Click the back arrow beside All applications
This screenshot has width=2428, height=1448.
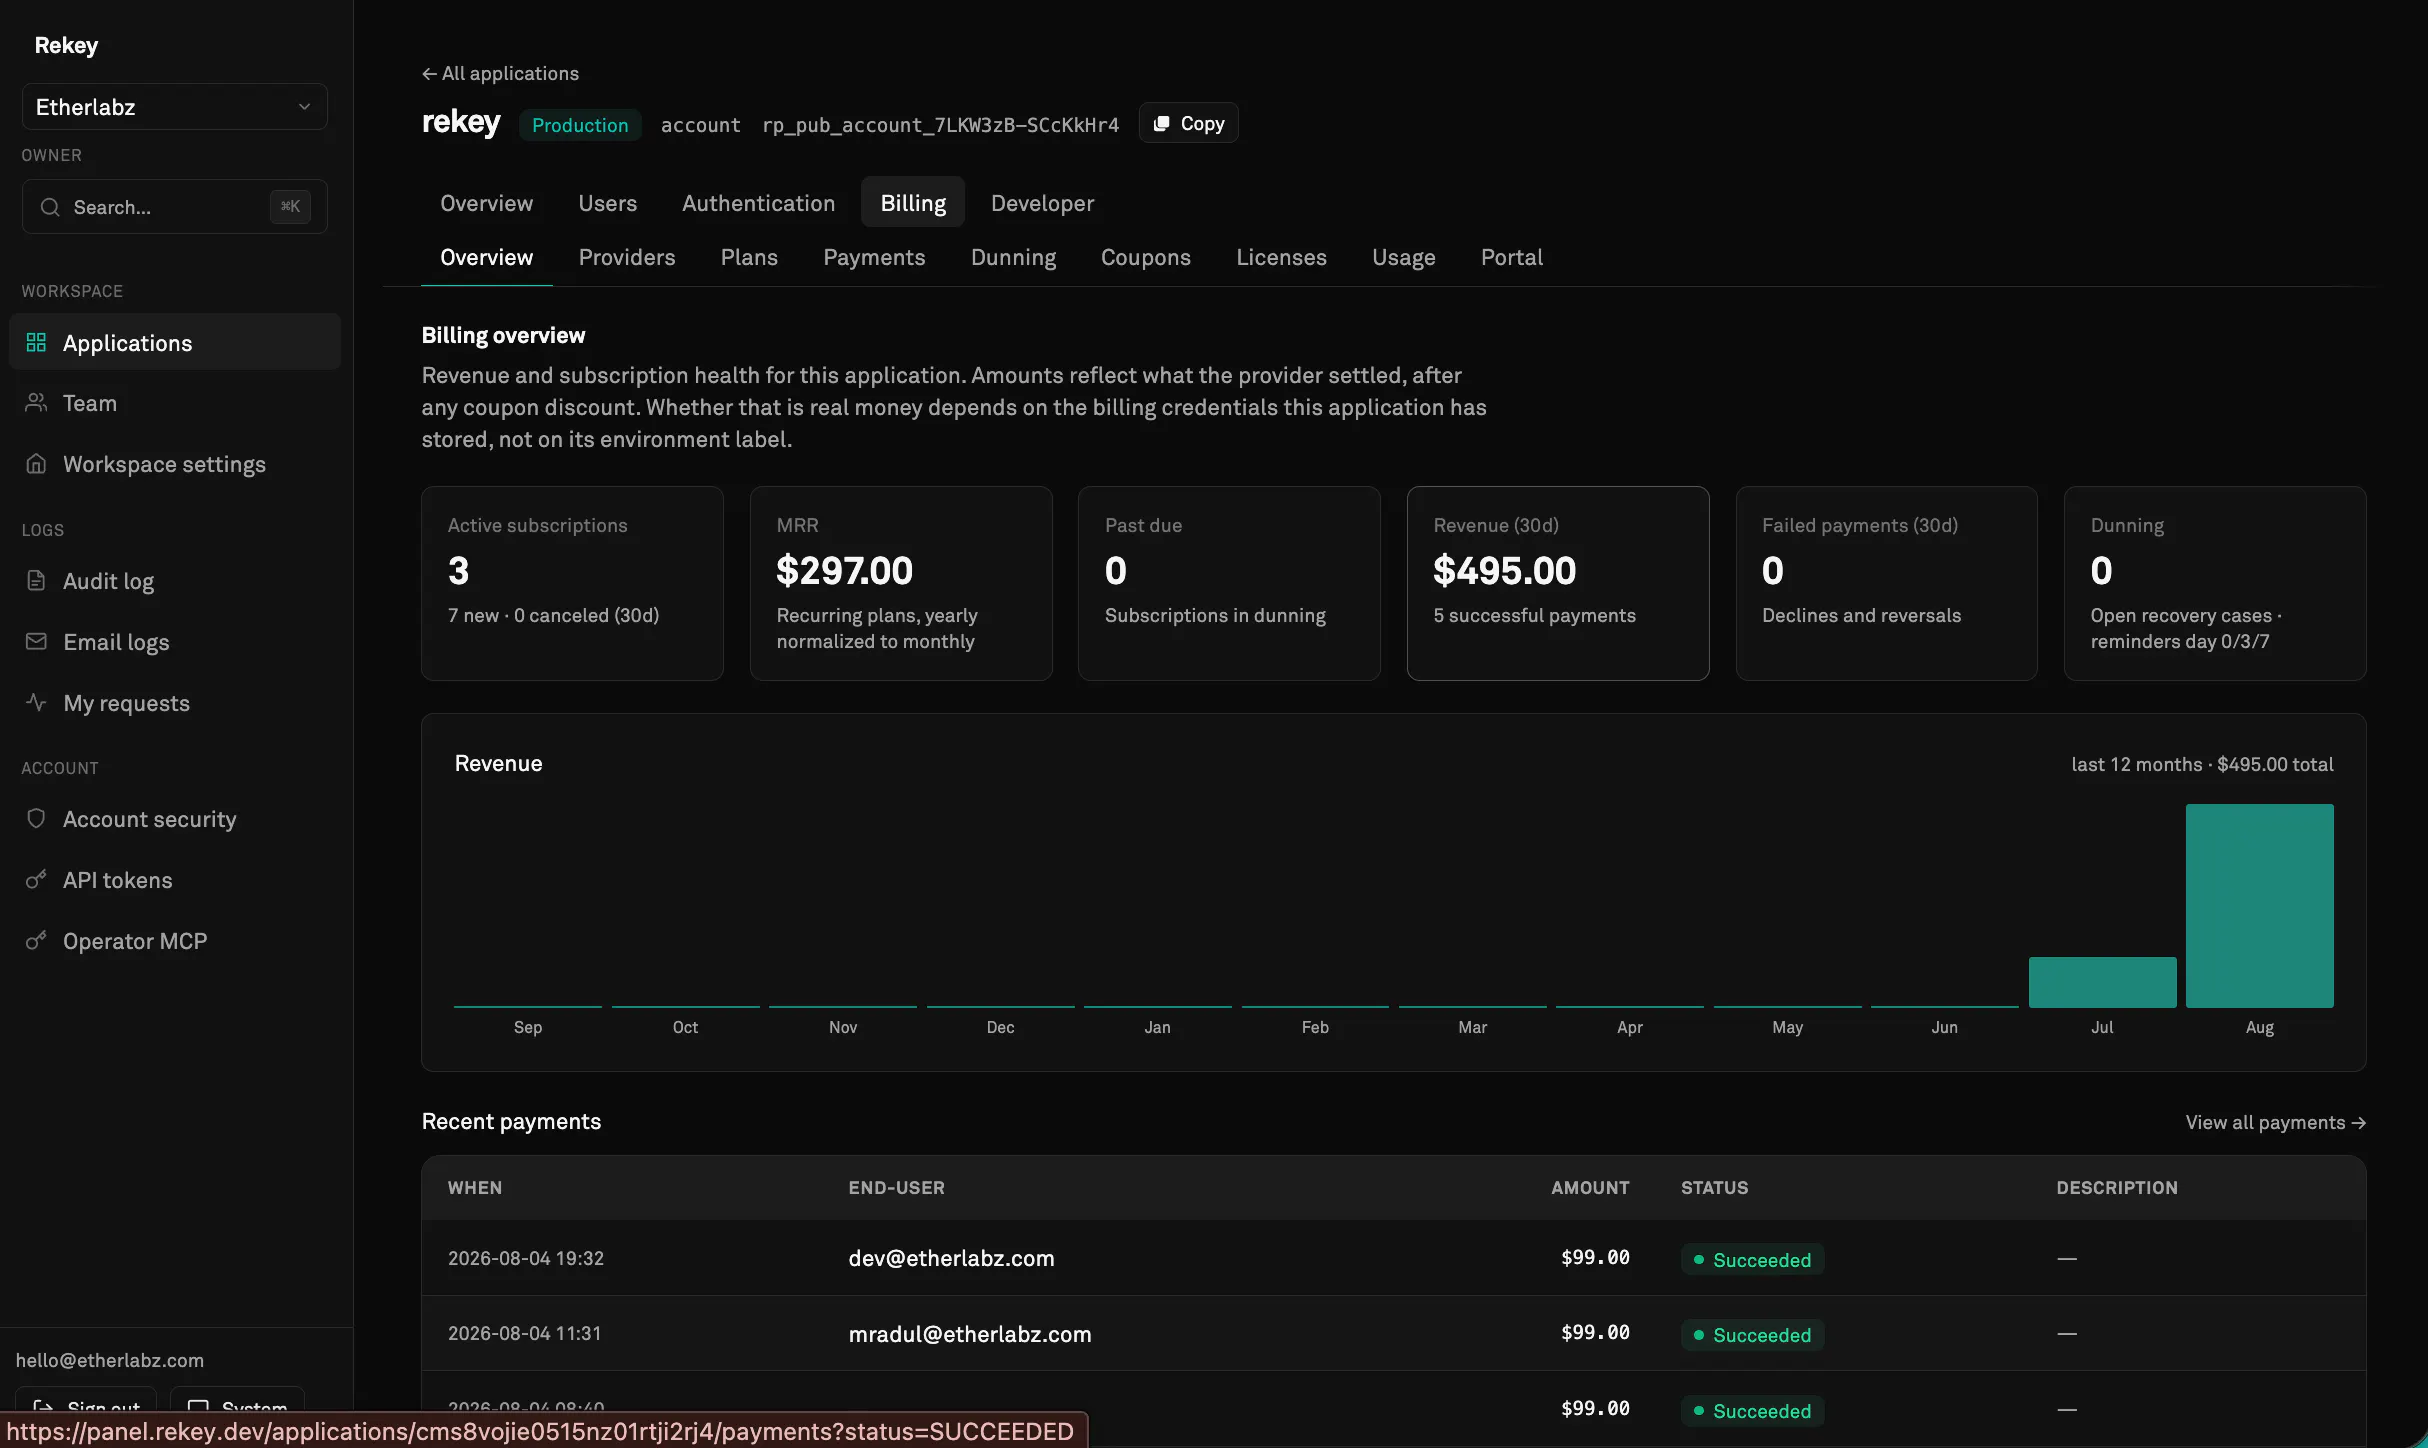[429, 73]
